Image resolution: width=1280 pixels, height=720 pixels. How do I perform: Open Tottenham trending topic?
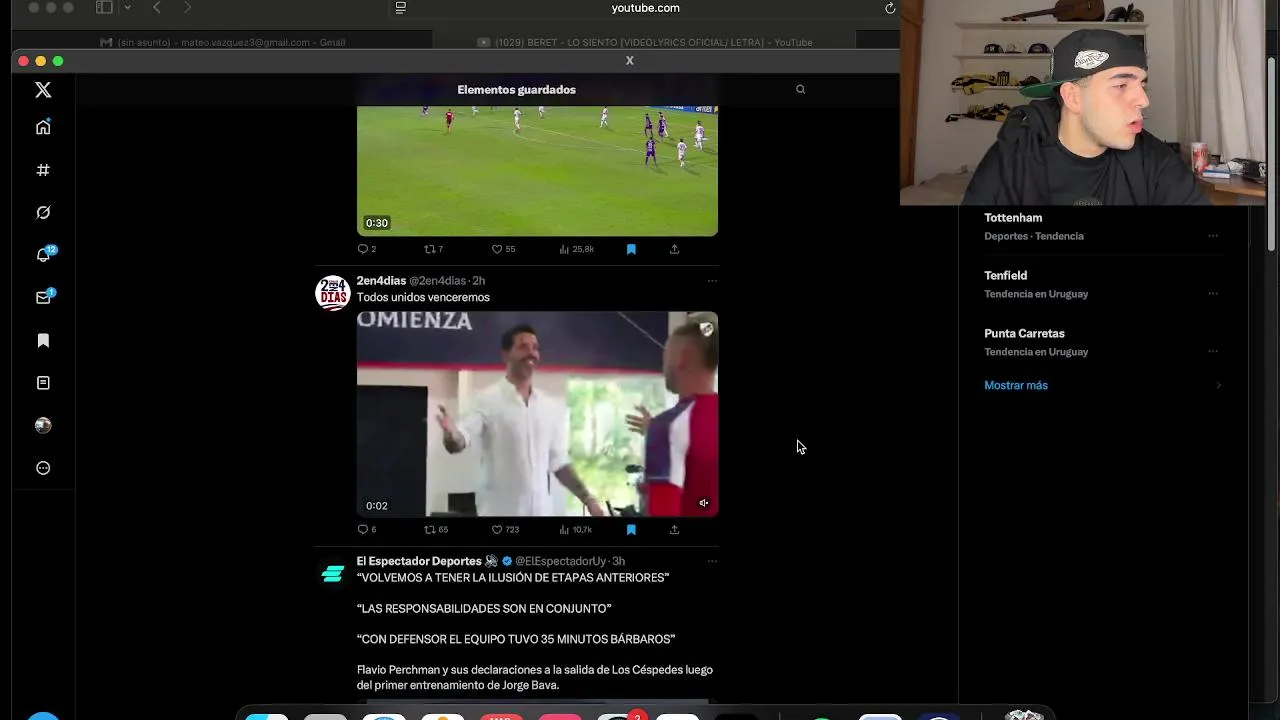[x=1013, y=218]
